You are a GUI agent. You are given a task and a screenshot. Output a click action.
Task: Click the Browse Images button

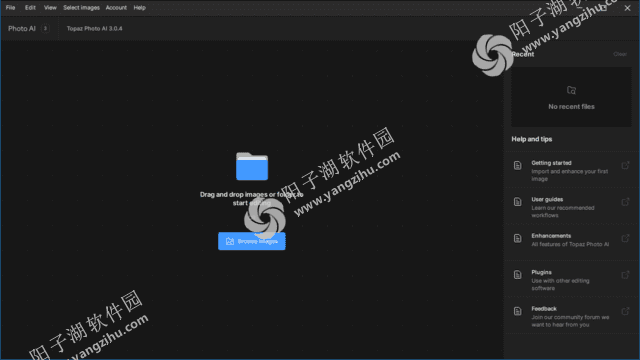pos(252,241)
